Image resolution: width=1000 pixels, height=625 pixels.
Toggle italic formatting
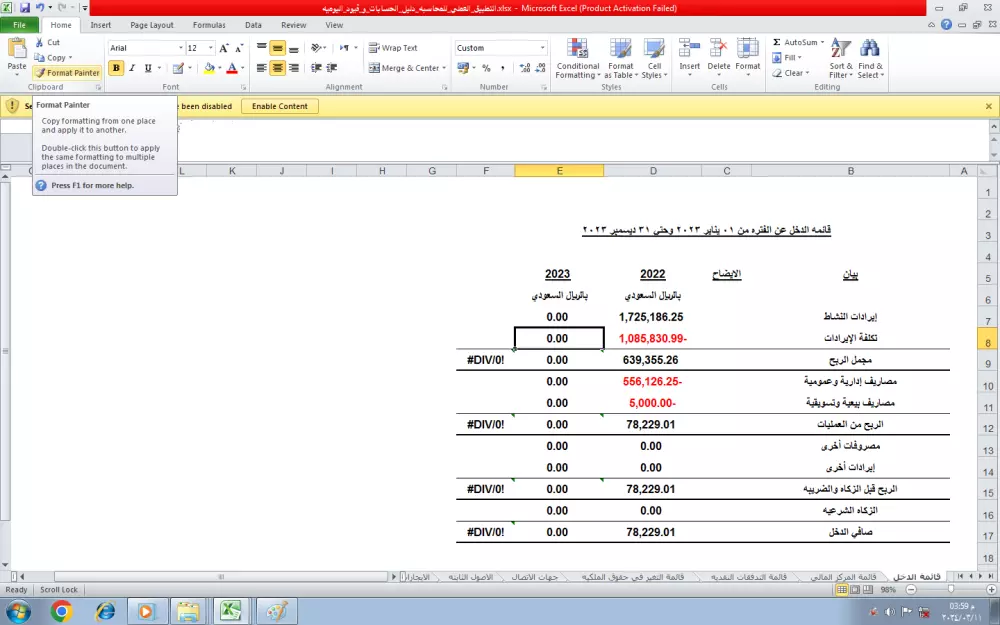point(131,68)
